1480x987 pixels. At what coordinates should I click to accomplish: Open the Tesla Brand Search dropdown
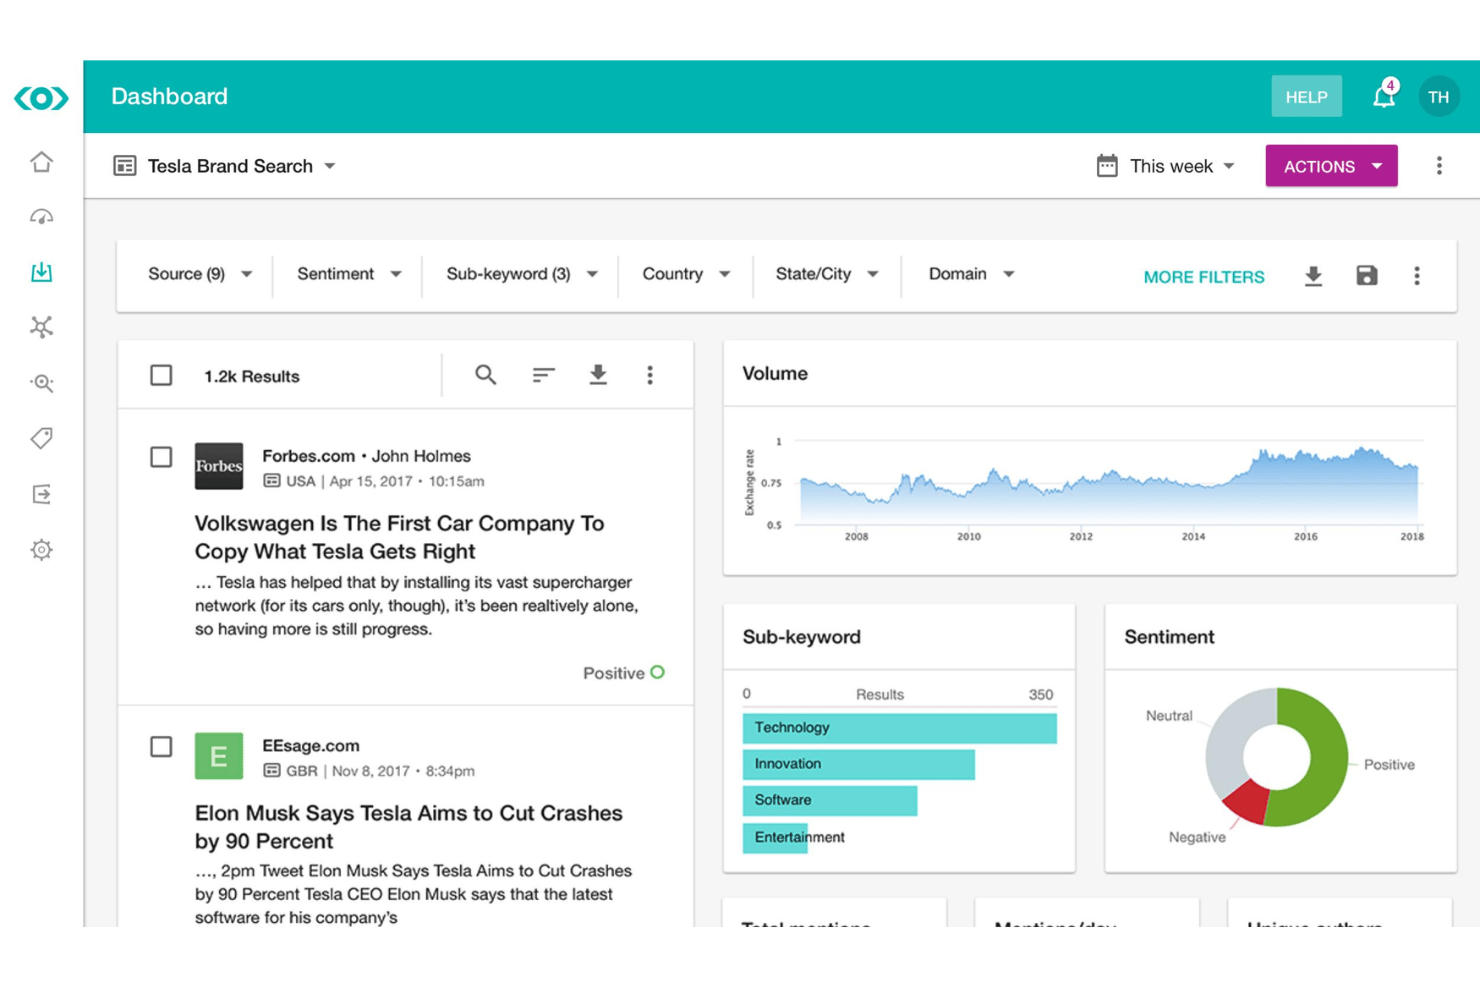click(x=242, y=166)
